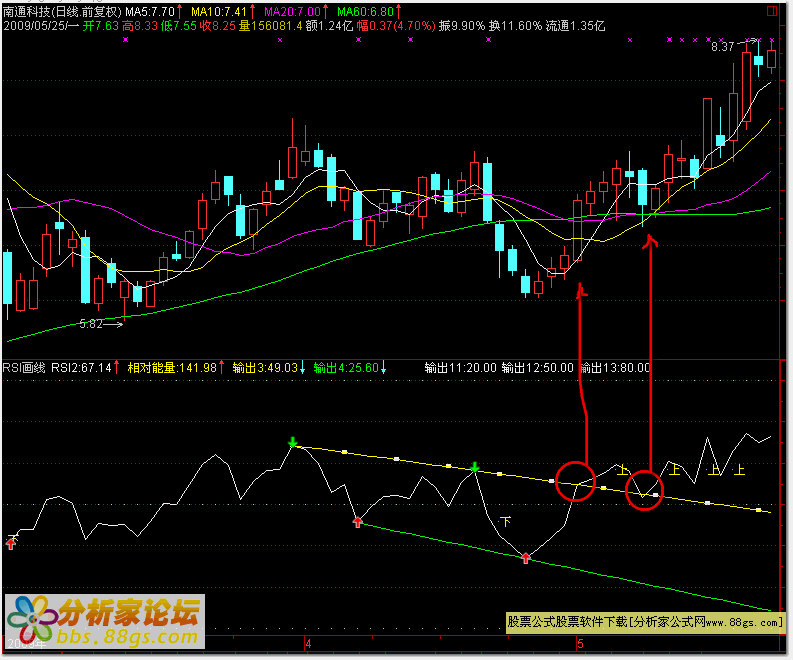Click the green MA60:6.80 label
793x660 pixels.
(365, 12)
